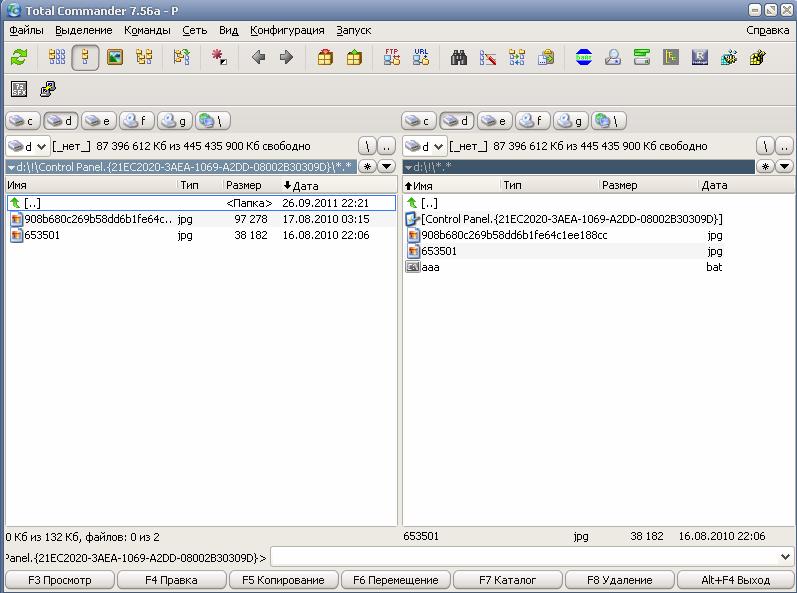Image resolution: width=797 pixels, height=593 pixels.
Task: Open the Команды menu
Action: click(147, 30)
